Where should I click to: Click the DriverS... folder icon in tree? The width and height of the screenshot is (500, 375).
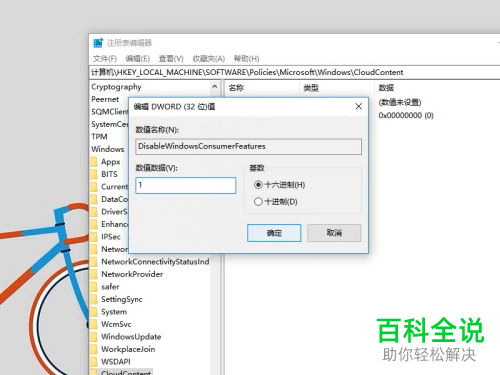coord(94,212)
